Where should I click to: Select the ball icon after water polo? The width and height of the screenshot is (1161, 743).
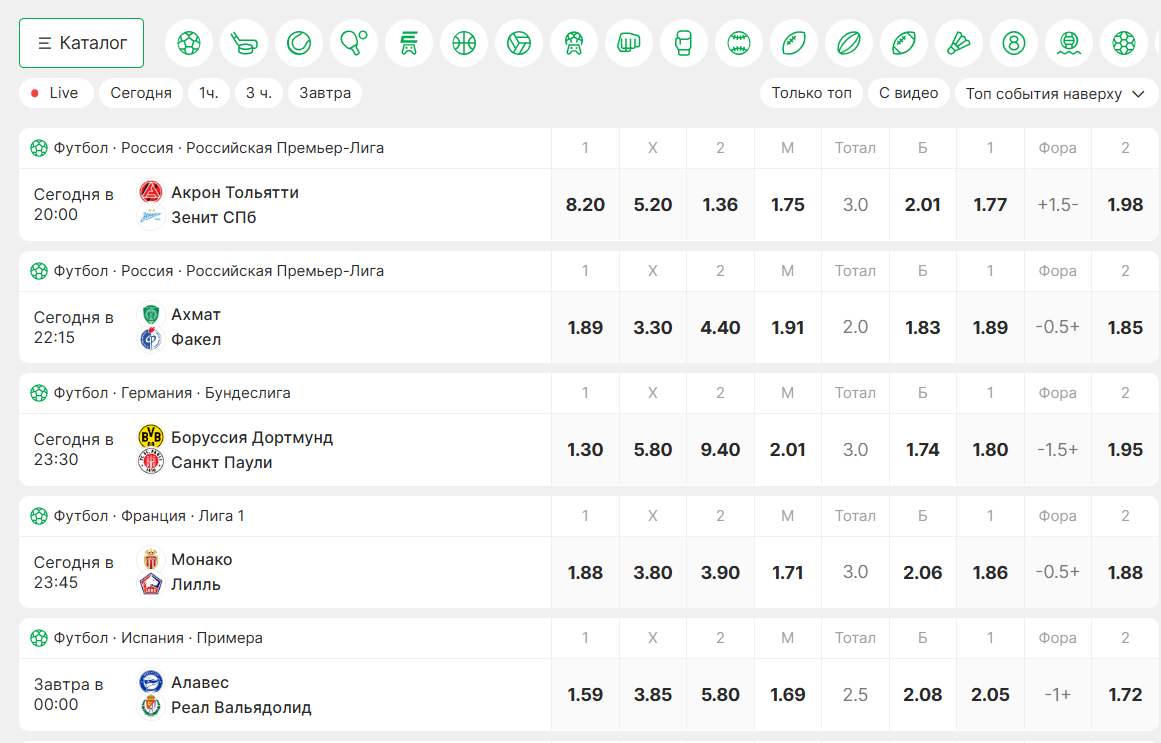click(x=1124, y=43)
